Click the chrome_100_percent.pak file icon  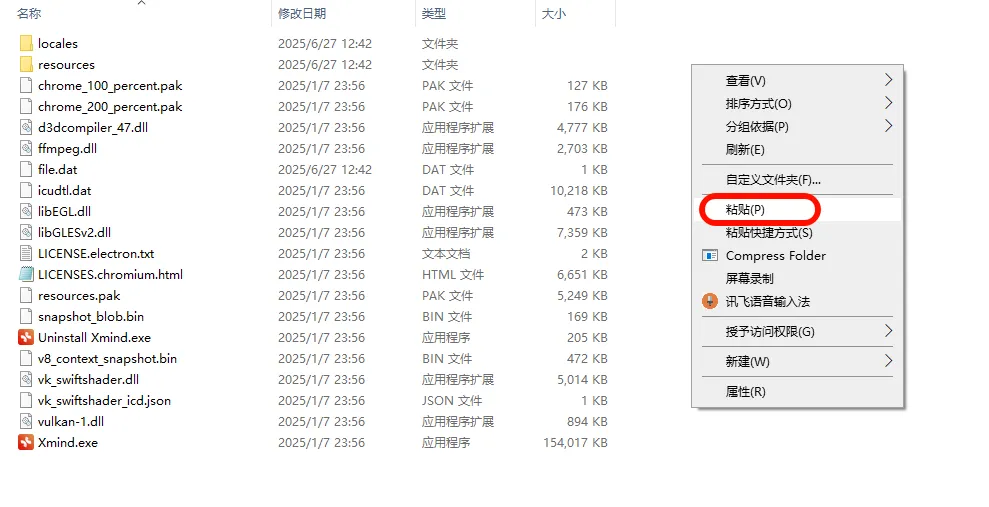point(26,85)
